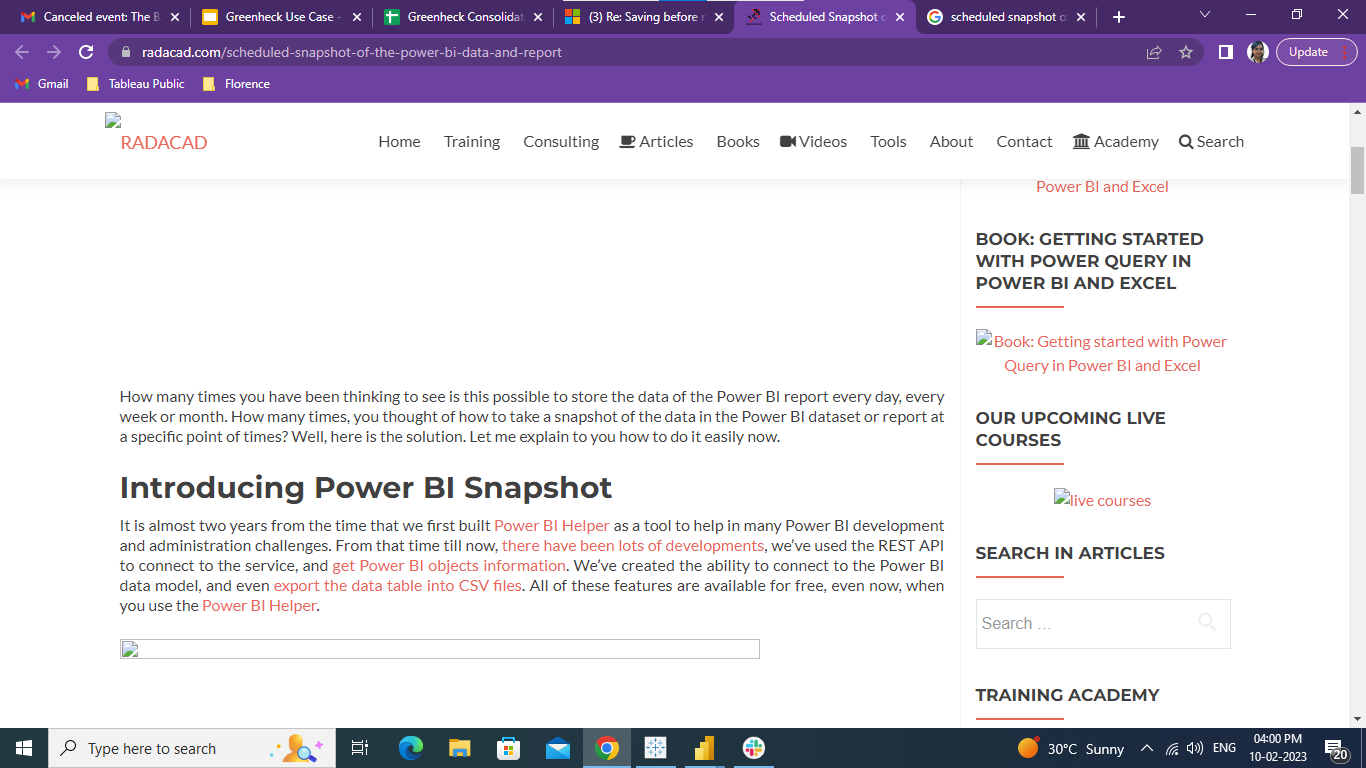Bookmark this page with the star icon
Image resolution: width=1366 pixels, height=768 pixels.
(1186, 52)
